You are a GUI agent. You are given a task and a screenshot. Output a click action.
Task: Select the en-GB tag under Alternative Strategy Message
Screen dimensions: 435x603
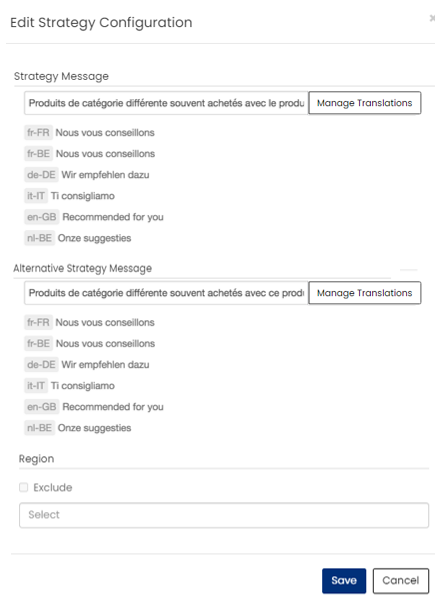pyautogui.click(x=42, y=407)
